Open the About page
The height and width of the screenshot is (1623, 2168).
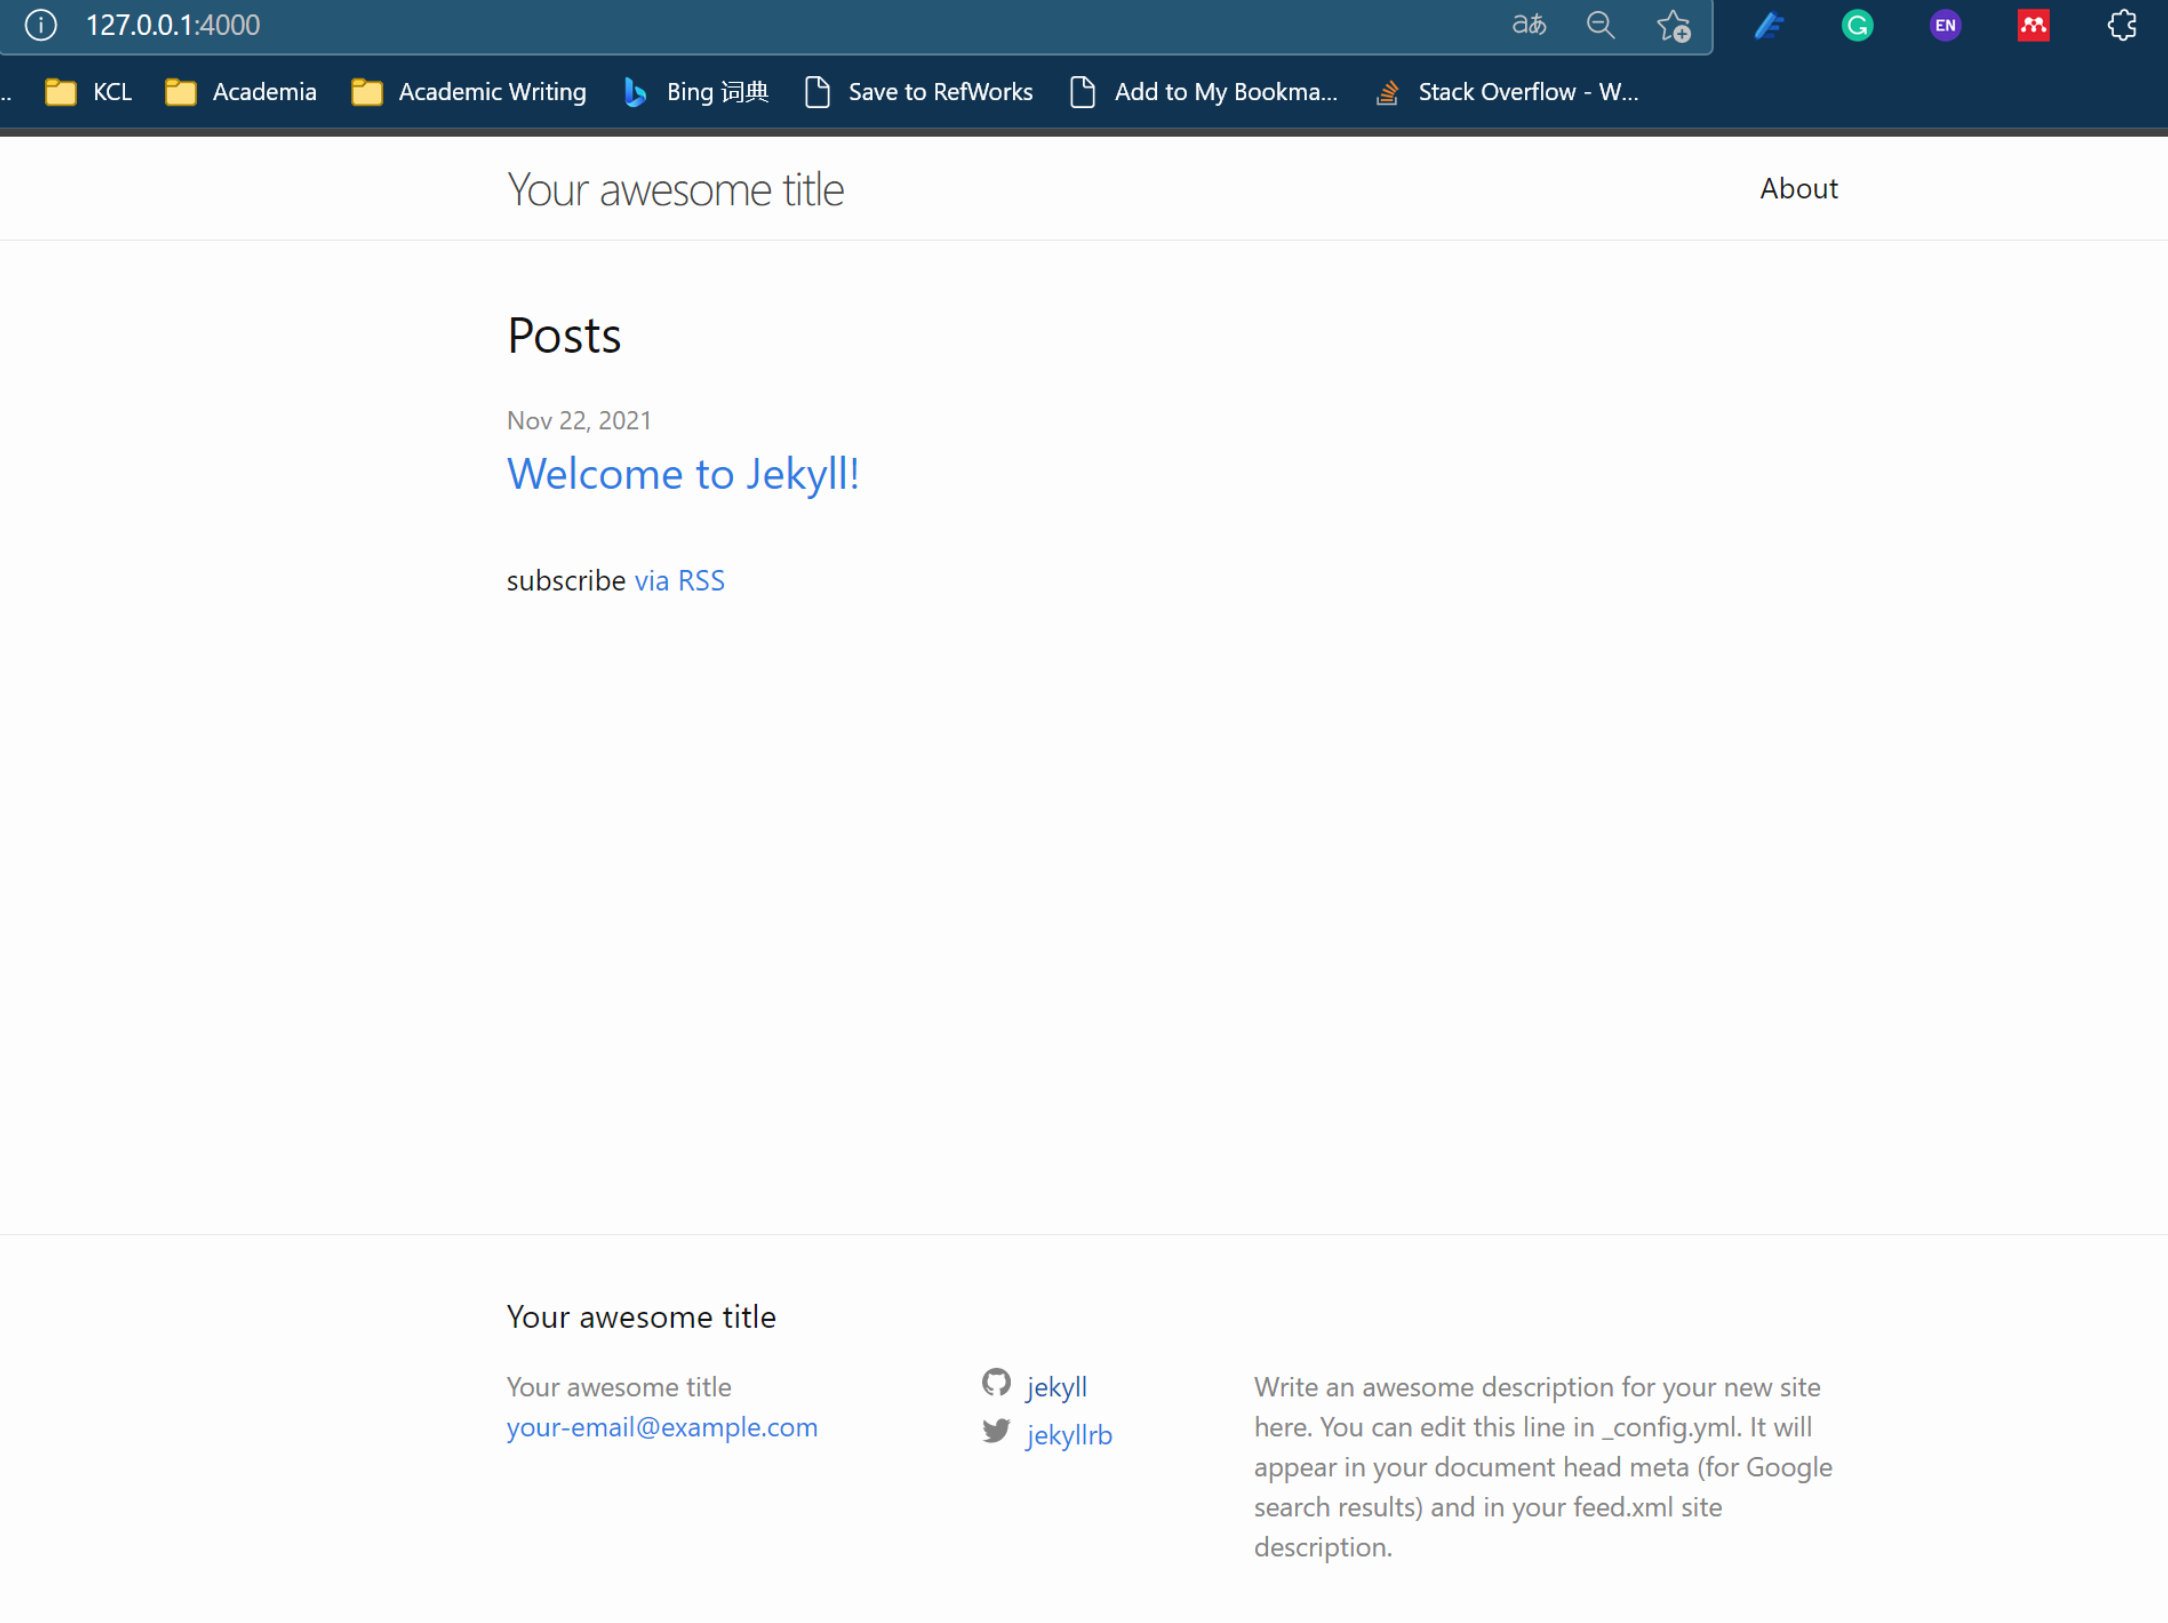coord(1798,188)
